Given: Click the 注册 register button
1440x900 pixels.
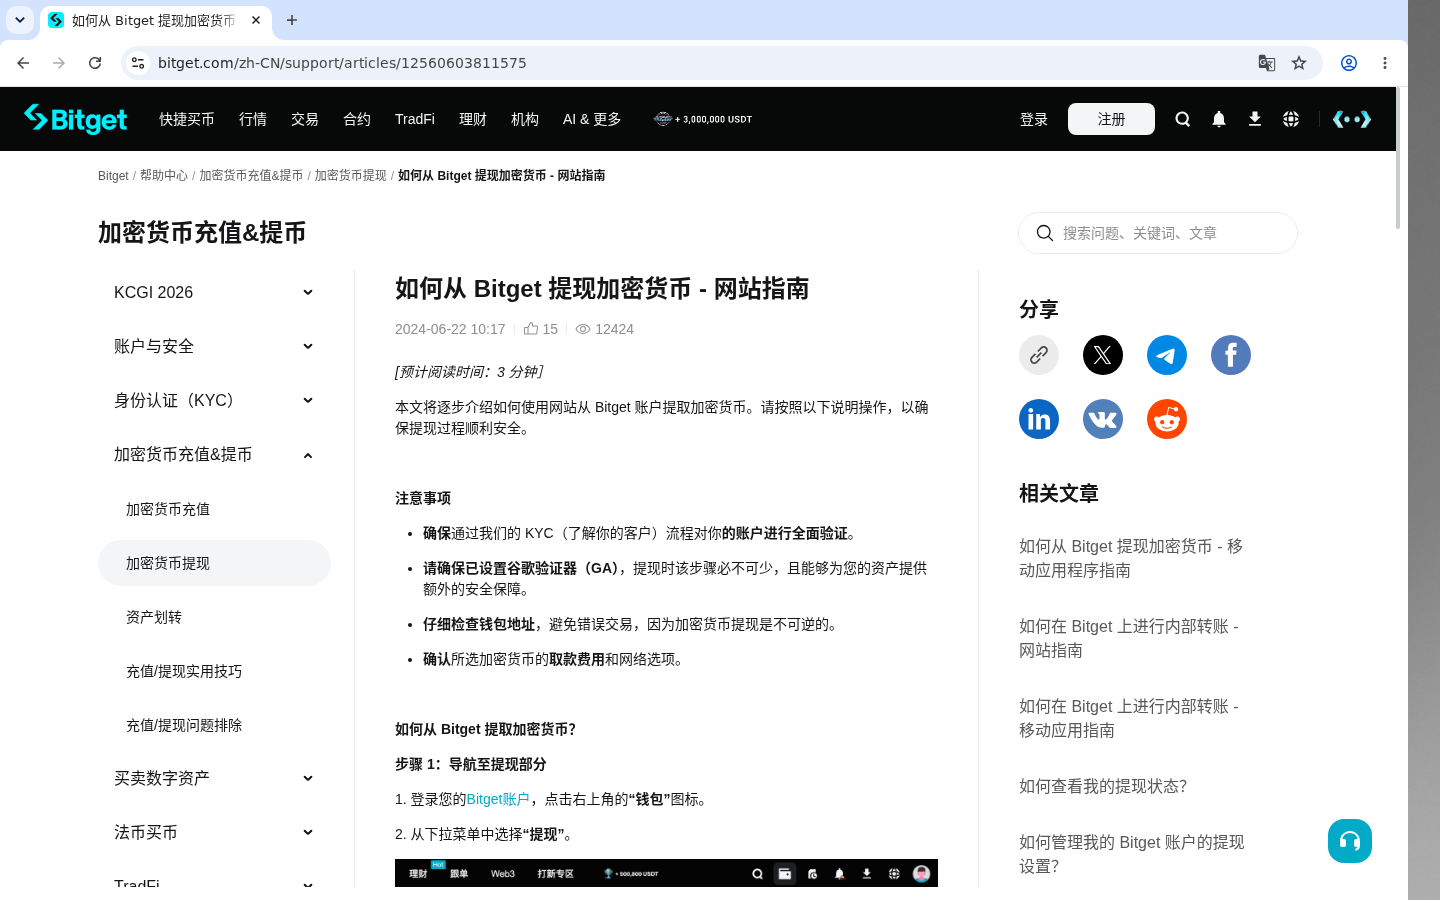Looking at the screenshot, I should [1111, 119].
